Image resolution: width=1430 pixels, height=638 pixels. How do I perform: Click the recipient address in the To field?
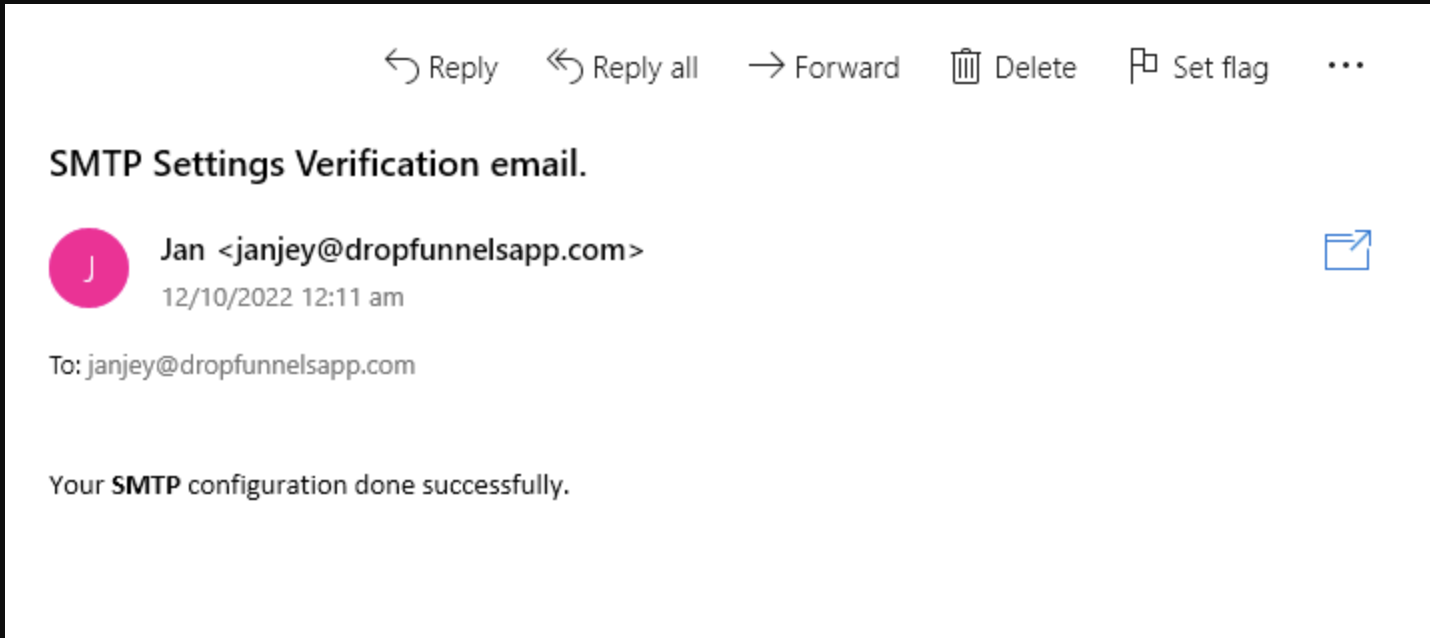(x=249, y=364)
